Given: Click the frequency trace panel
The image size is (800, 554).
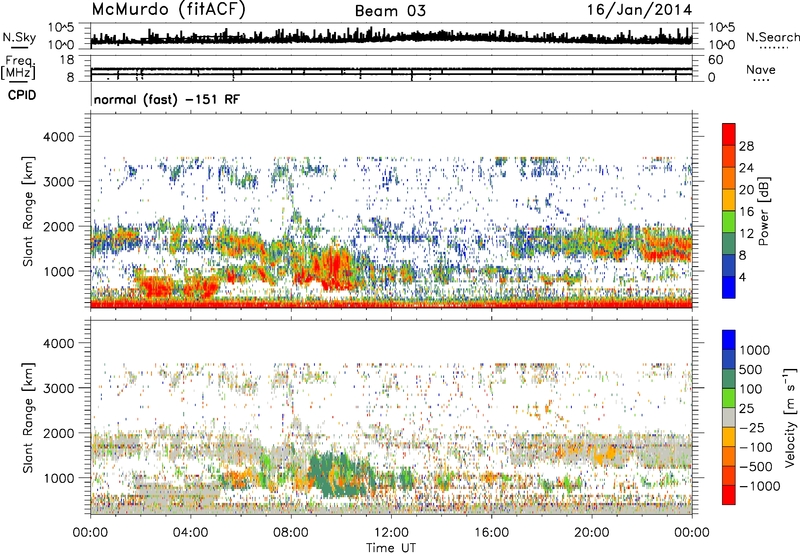Looking at the screenshot, I should (x=391, y=69).
